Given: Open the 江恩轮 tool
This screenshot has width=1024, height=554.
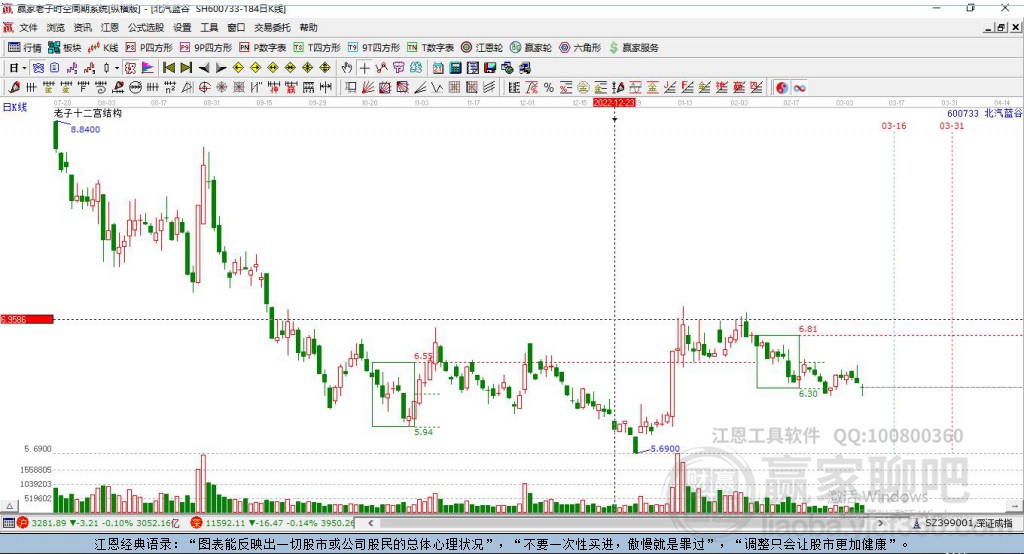Looking at the screenshot, I should 482,48.
